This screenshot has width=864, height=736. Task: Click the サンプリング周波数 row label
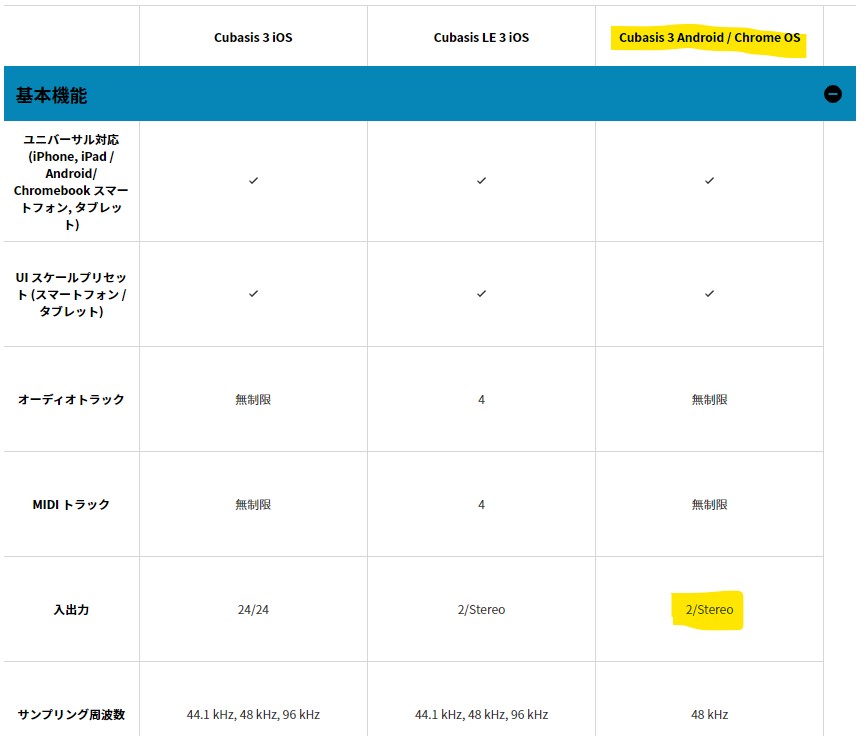pos(71,715)
